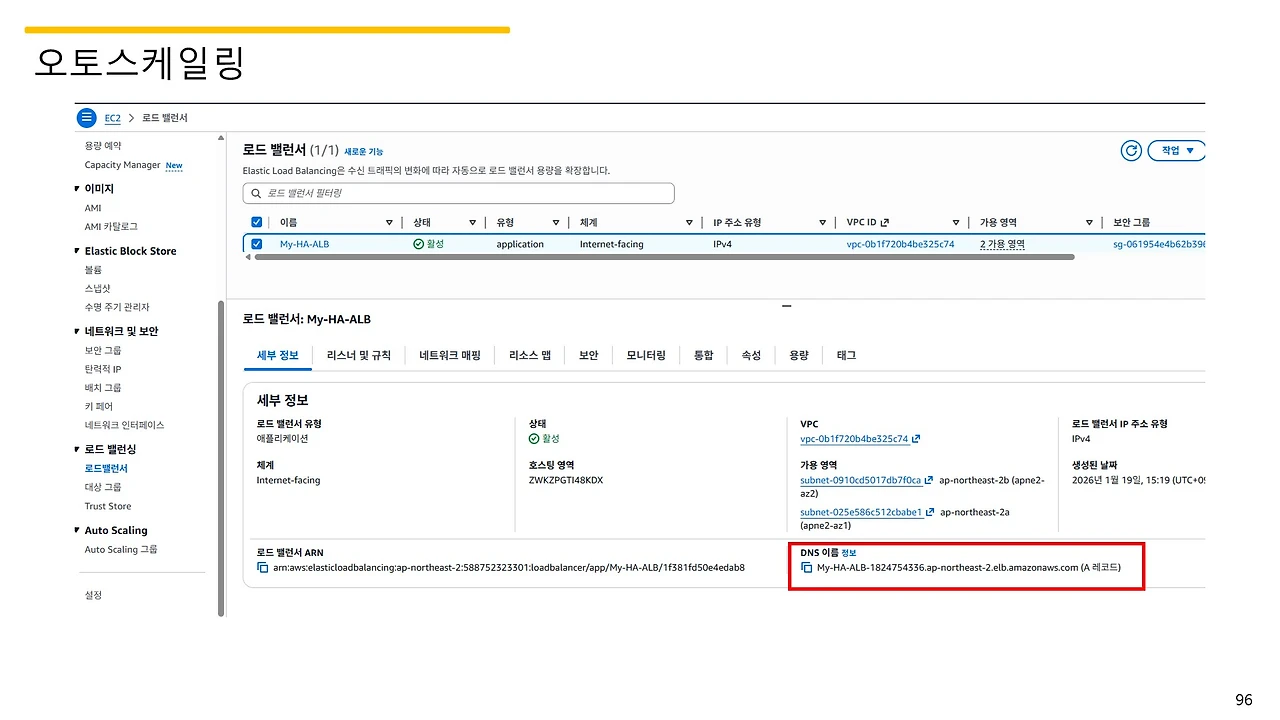The height and width of the screenshot is (720, 1280).
Task: Open 대상 그룹 in the sidebar
Action: tap(103, 487)
